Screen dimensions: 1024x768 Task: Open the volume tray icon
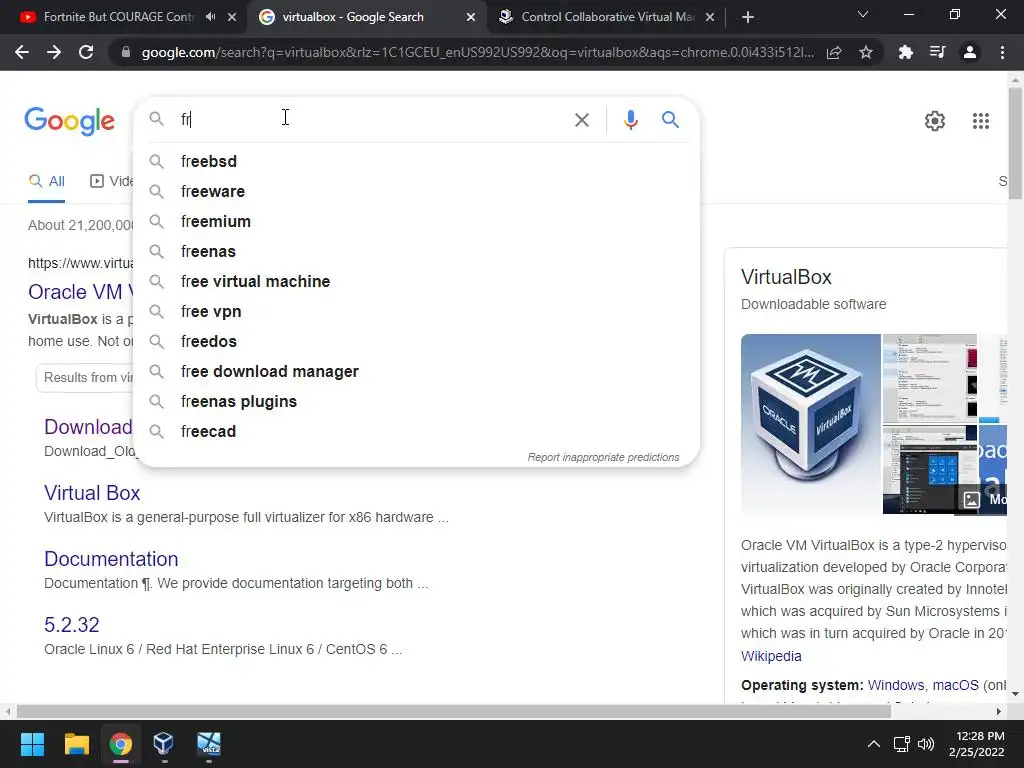925,744
